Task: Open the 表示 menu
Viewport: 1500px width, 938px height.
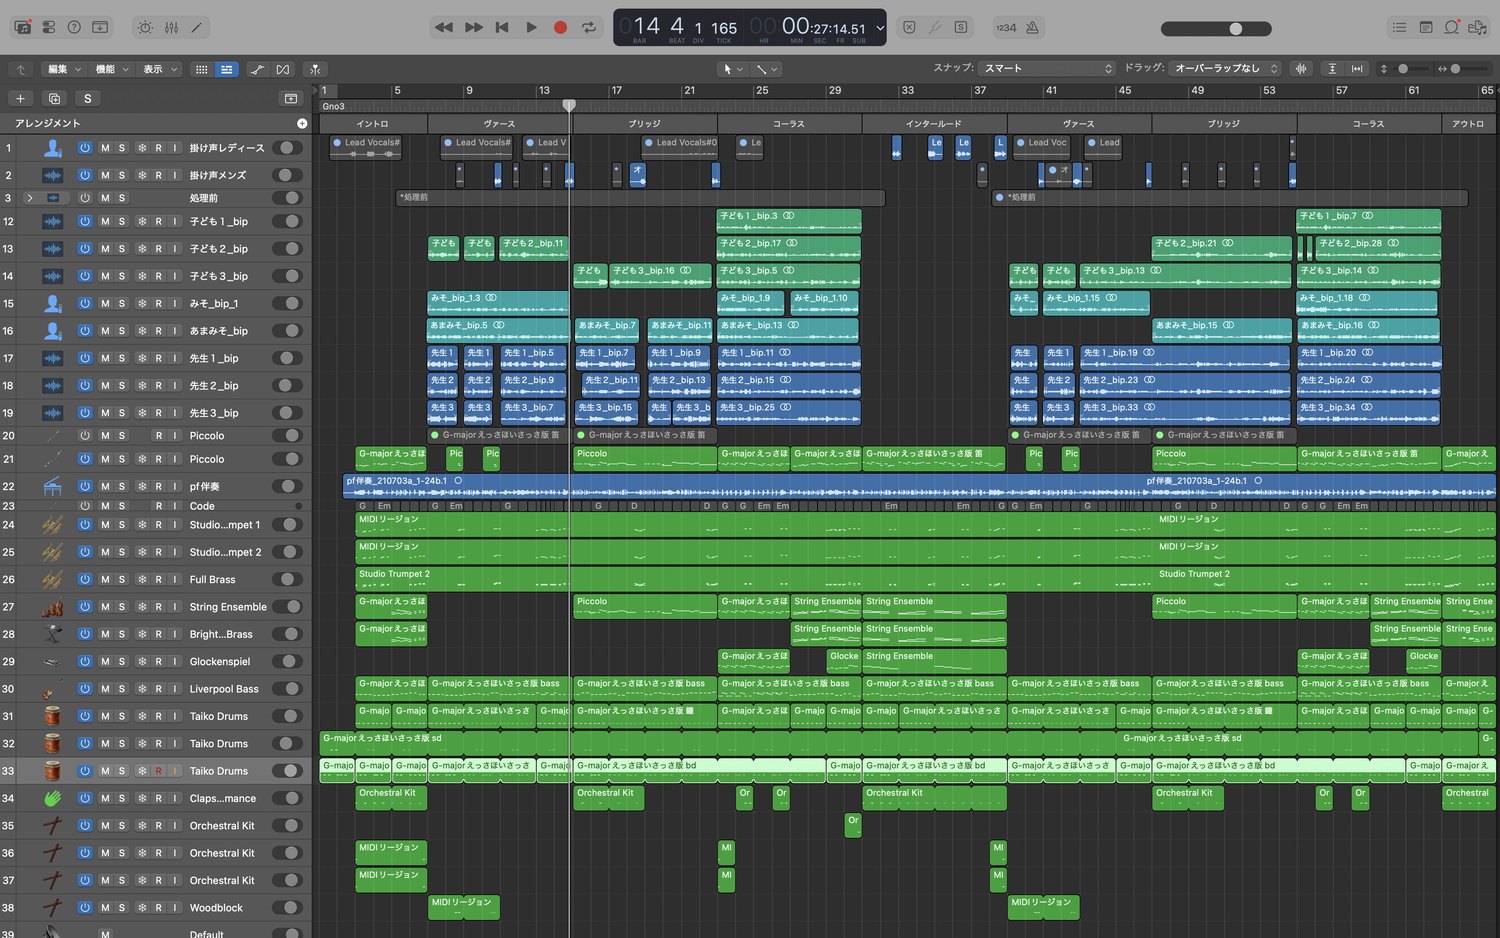Action: pyautogui.click(x=160, y=69)
